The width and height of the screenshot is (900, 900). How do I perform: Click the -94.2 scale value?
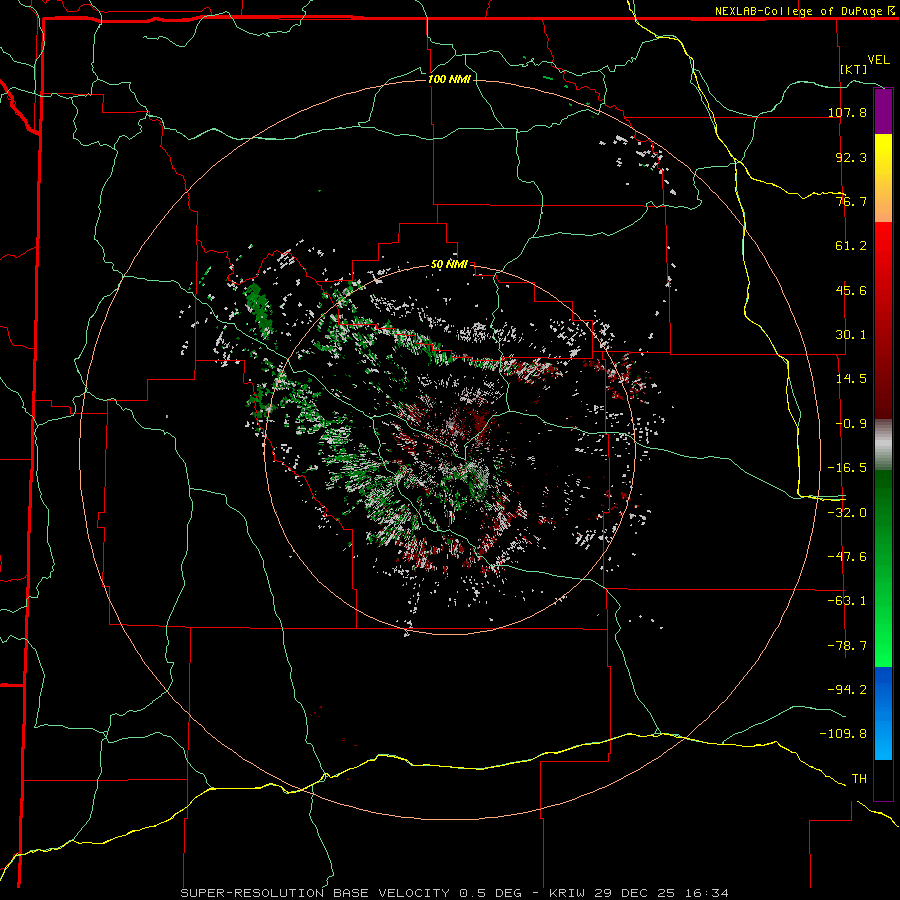coord(847,690)
